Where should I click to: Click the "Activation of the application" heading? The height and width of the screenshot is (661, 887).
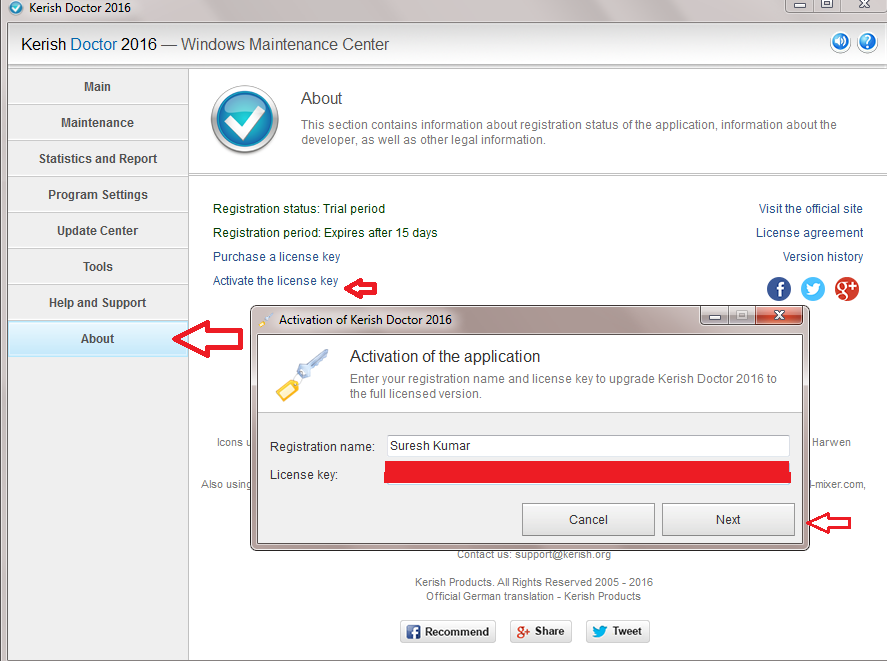(445, 357)
